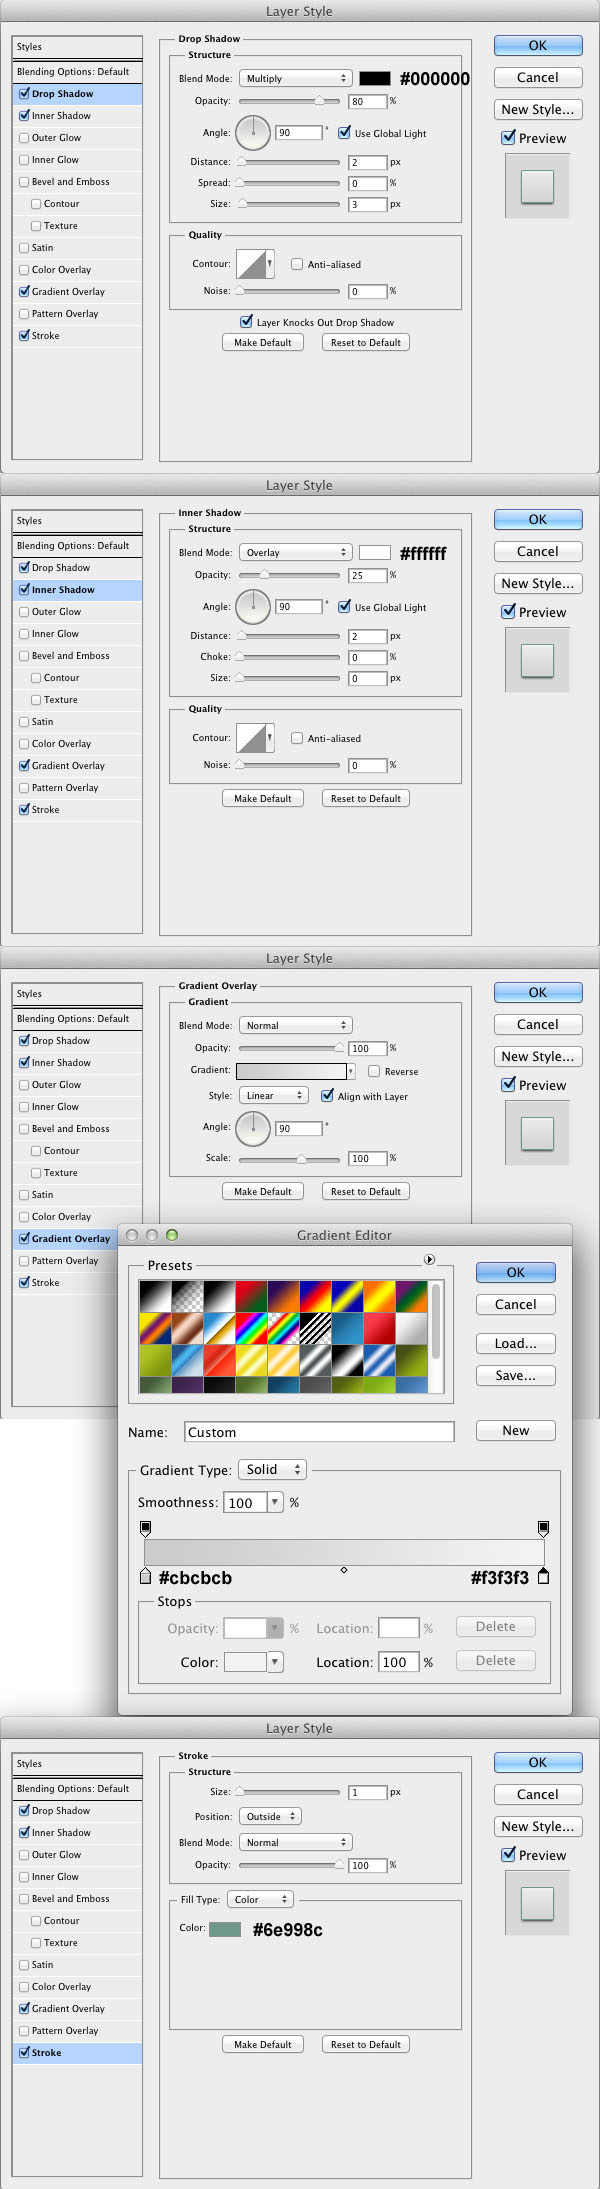Select the right opacity stop above gradient bar
Viewport: 600px width, 2189px height.
543,1528
